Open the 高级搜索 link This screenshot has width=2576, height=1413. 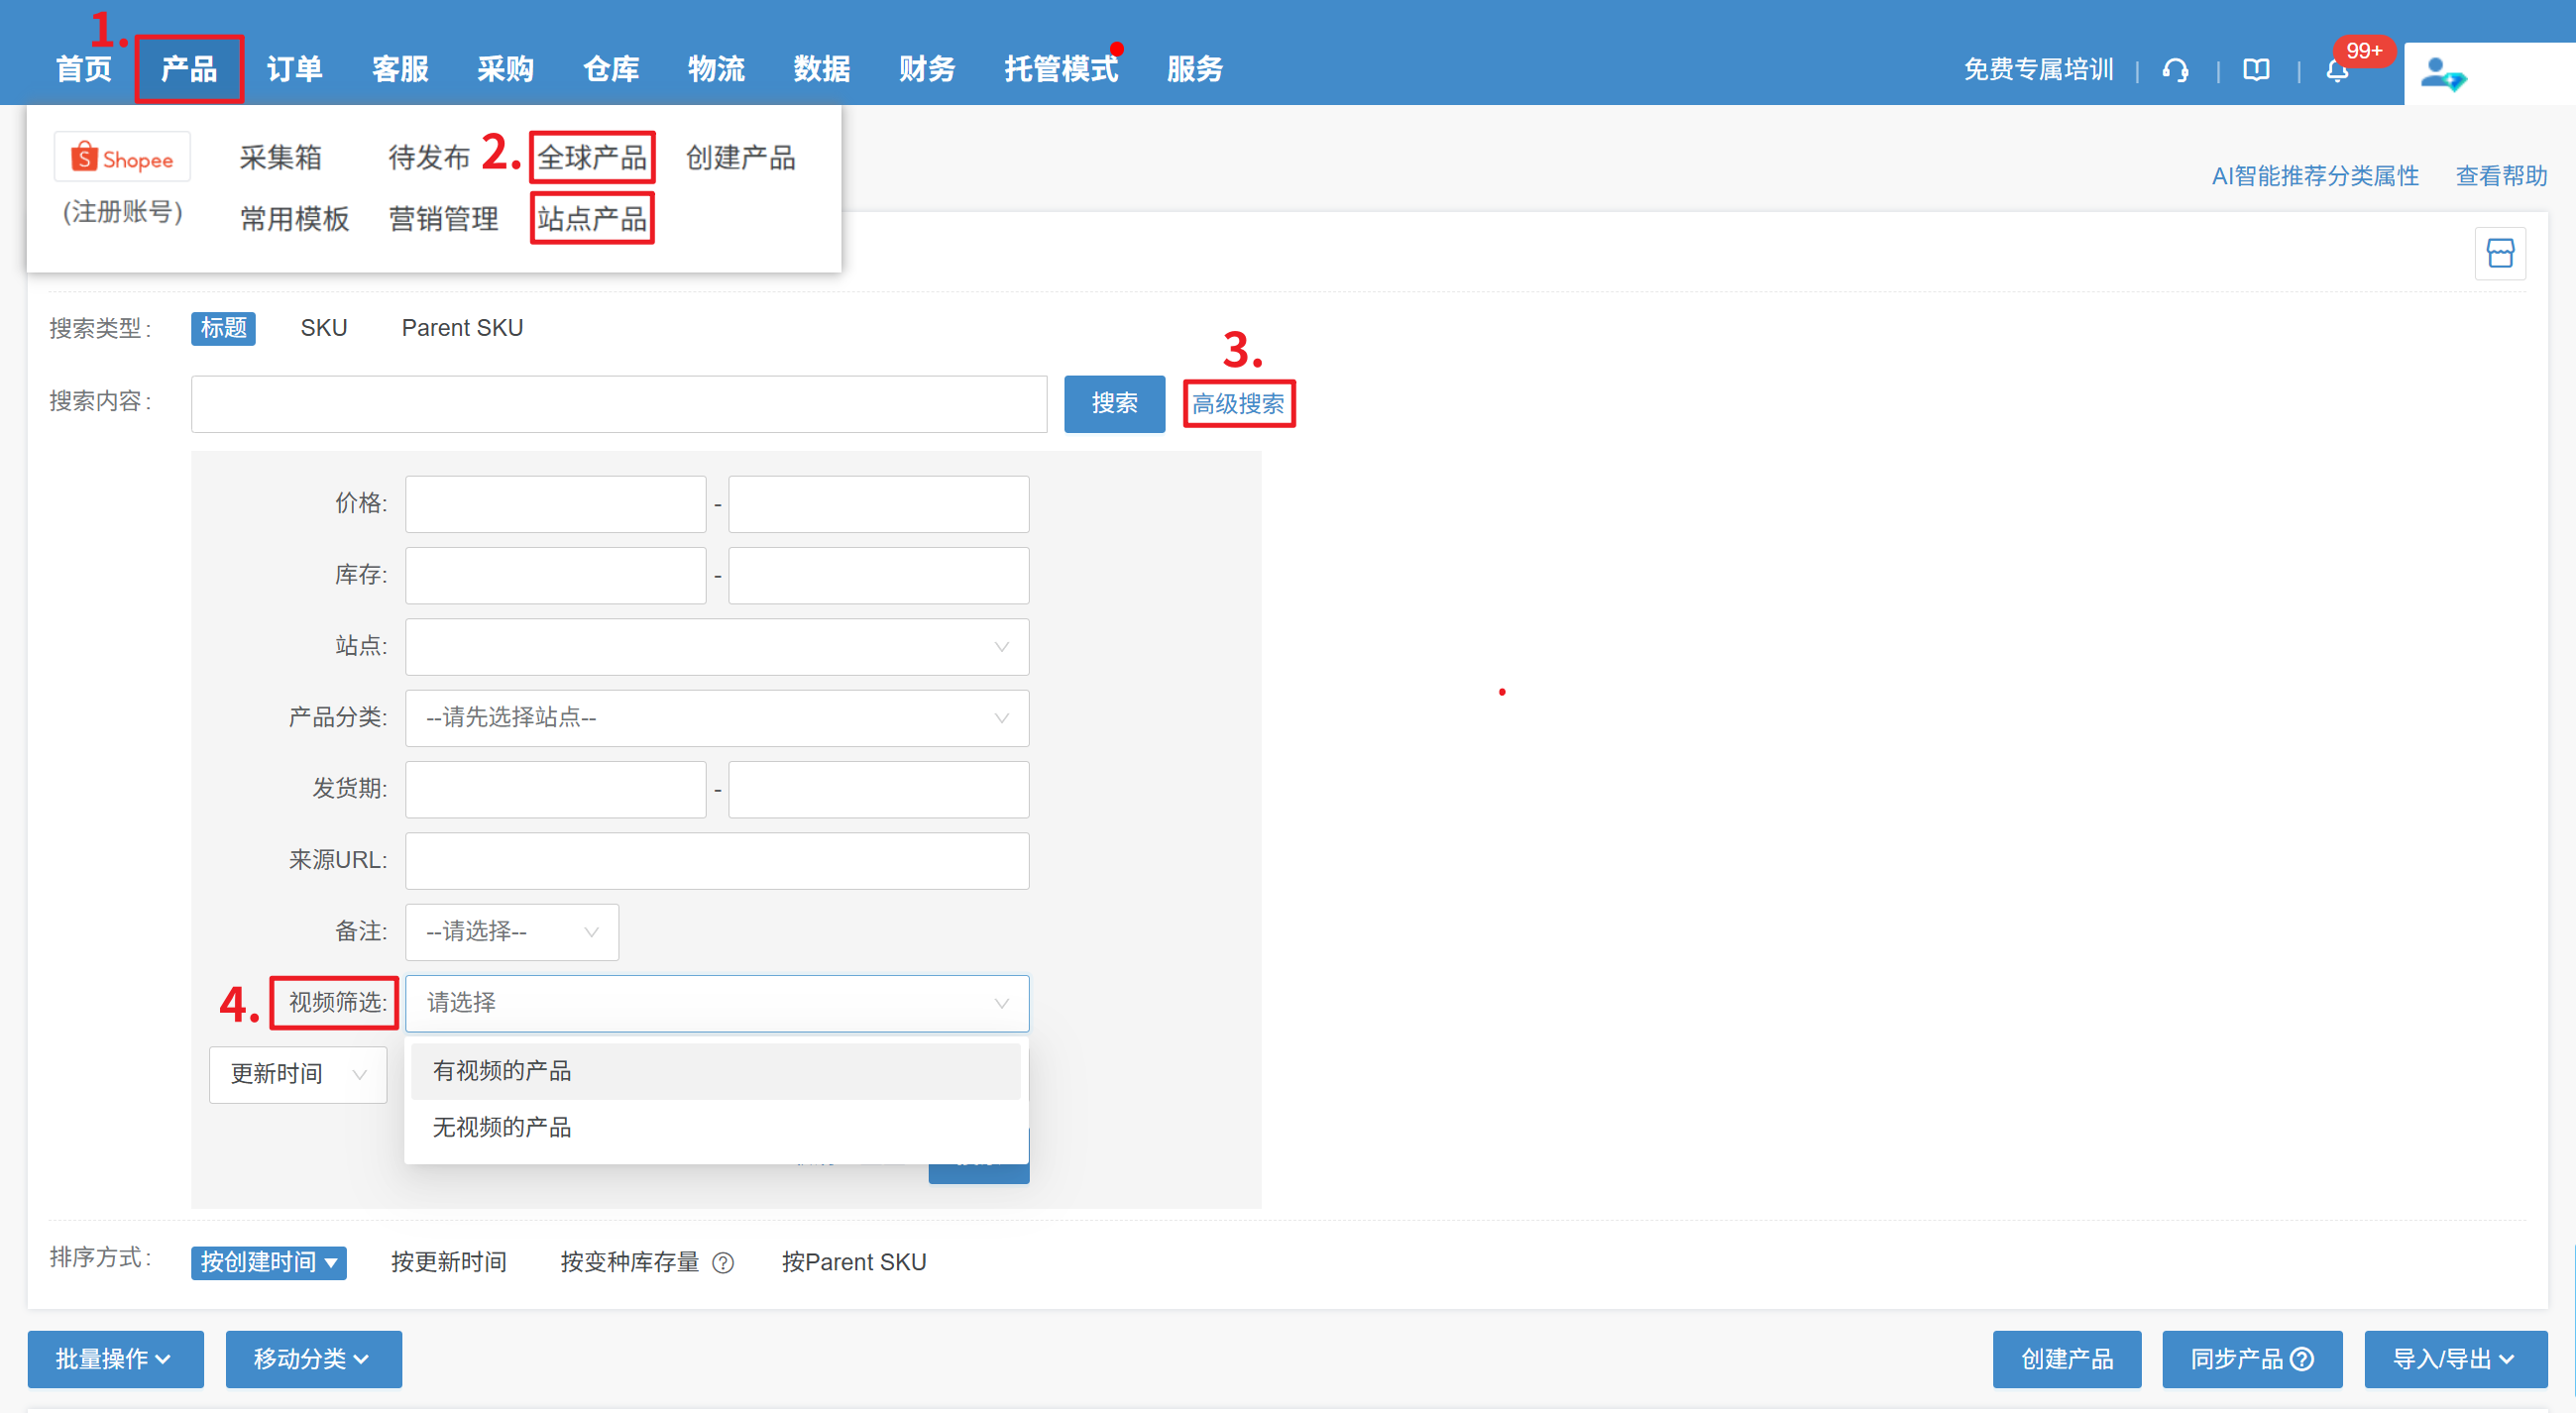pyautogui.click(x=1238, y=403)
